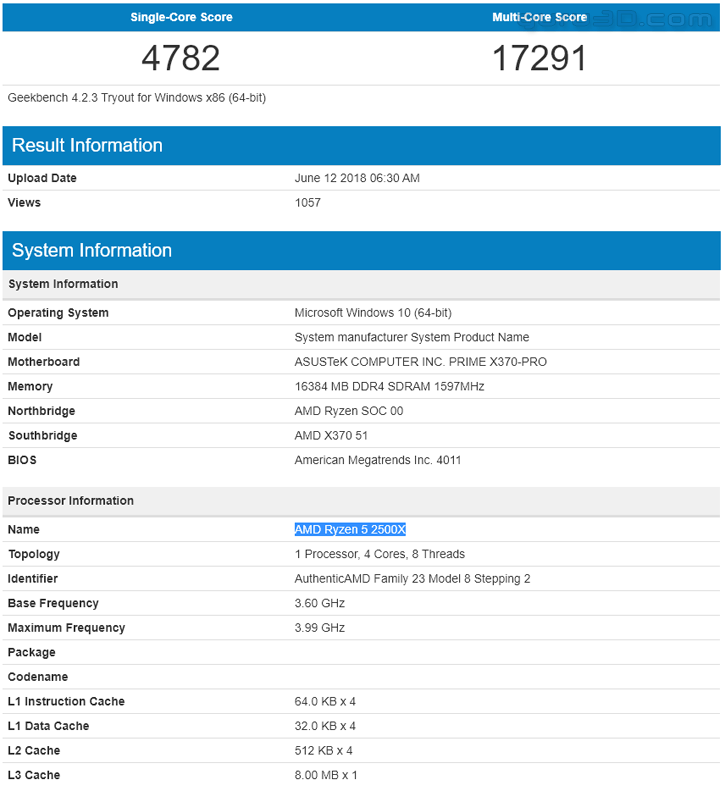Image resolution: width=725 pixels, height=791 pixels.
Task: Click the 512 KB x 4 cache value
Action: (324, 751)
